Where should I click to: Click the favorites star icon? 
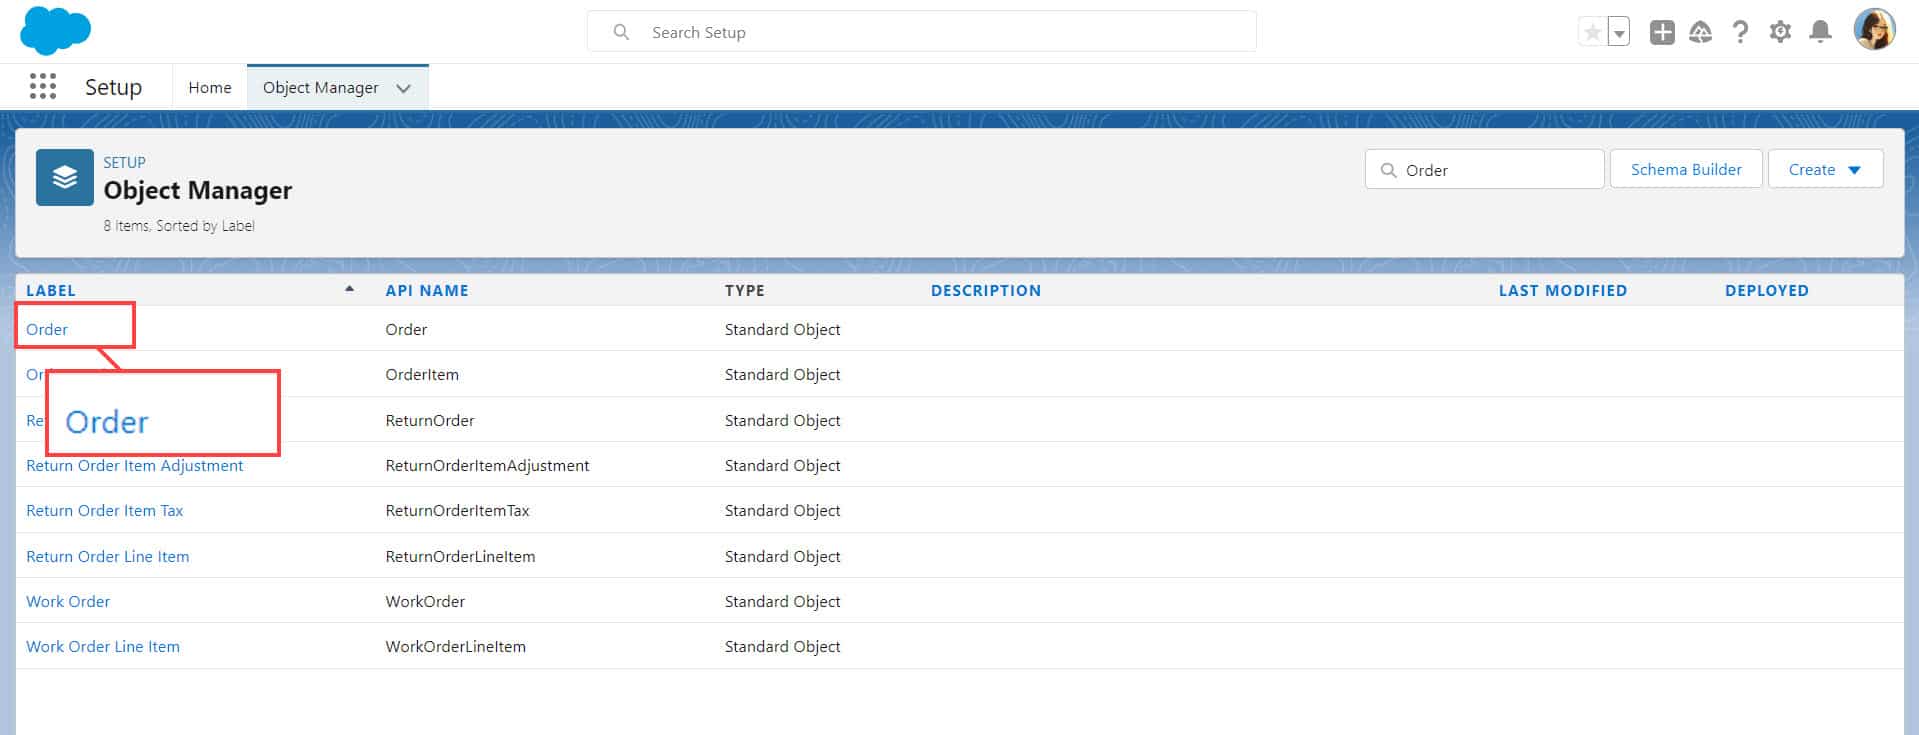pyautogui.click(x=1592, y=32)
